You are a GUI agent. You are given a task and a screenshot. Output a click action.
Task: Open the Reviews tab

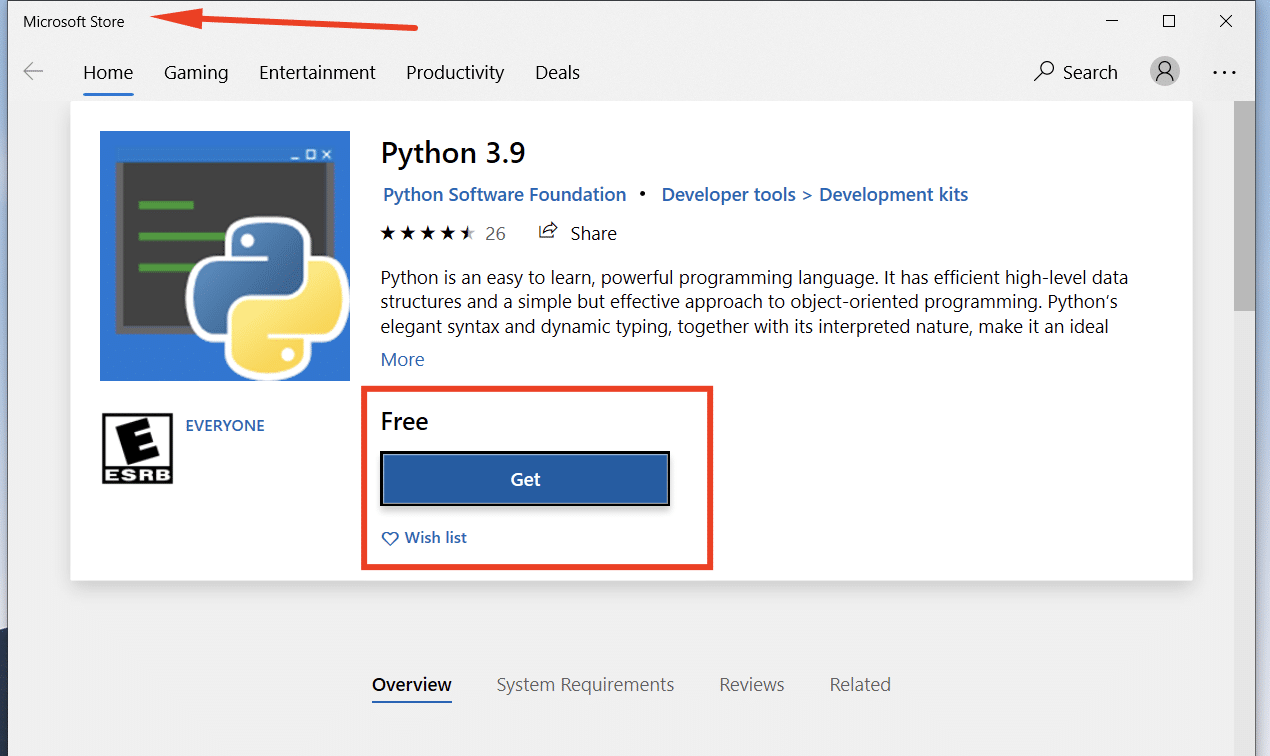[752, 685]
